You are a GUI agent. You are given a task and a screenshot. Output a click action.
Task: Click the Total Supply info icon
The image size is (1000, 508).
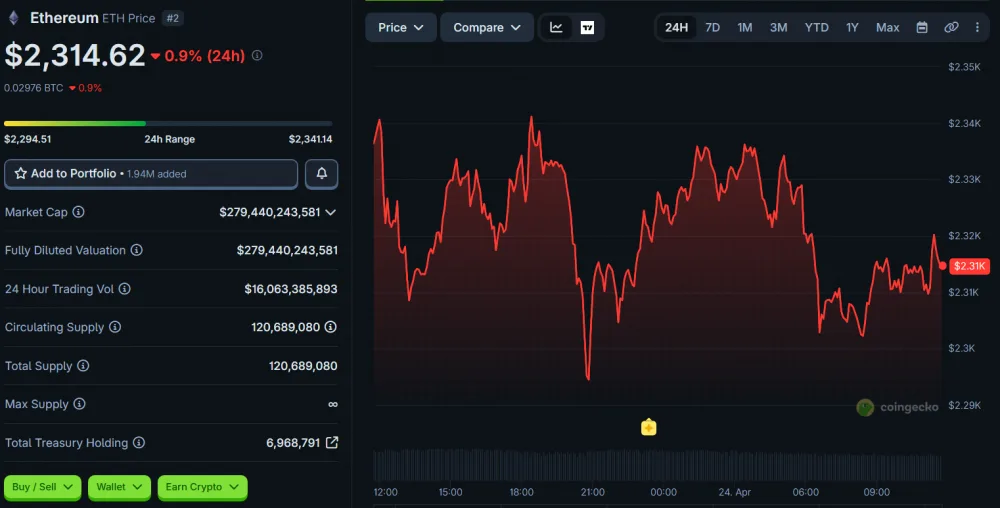[83, 365]
